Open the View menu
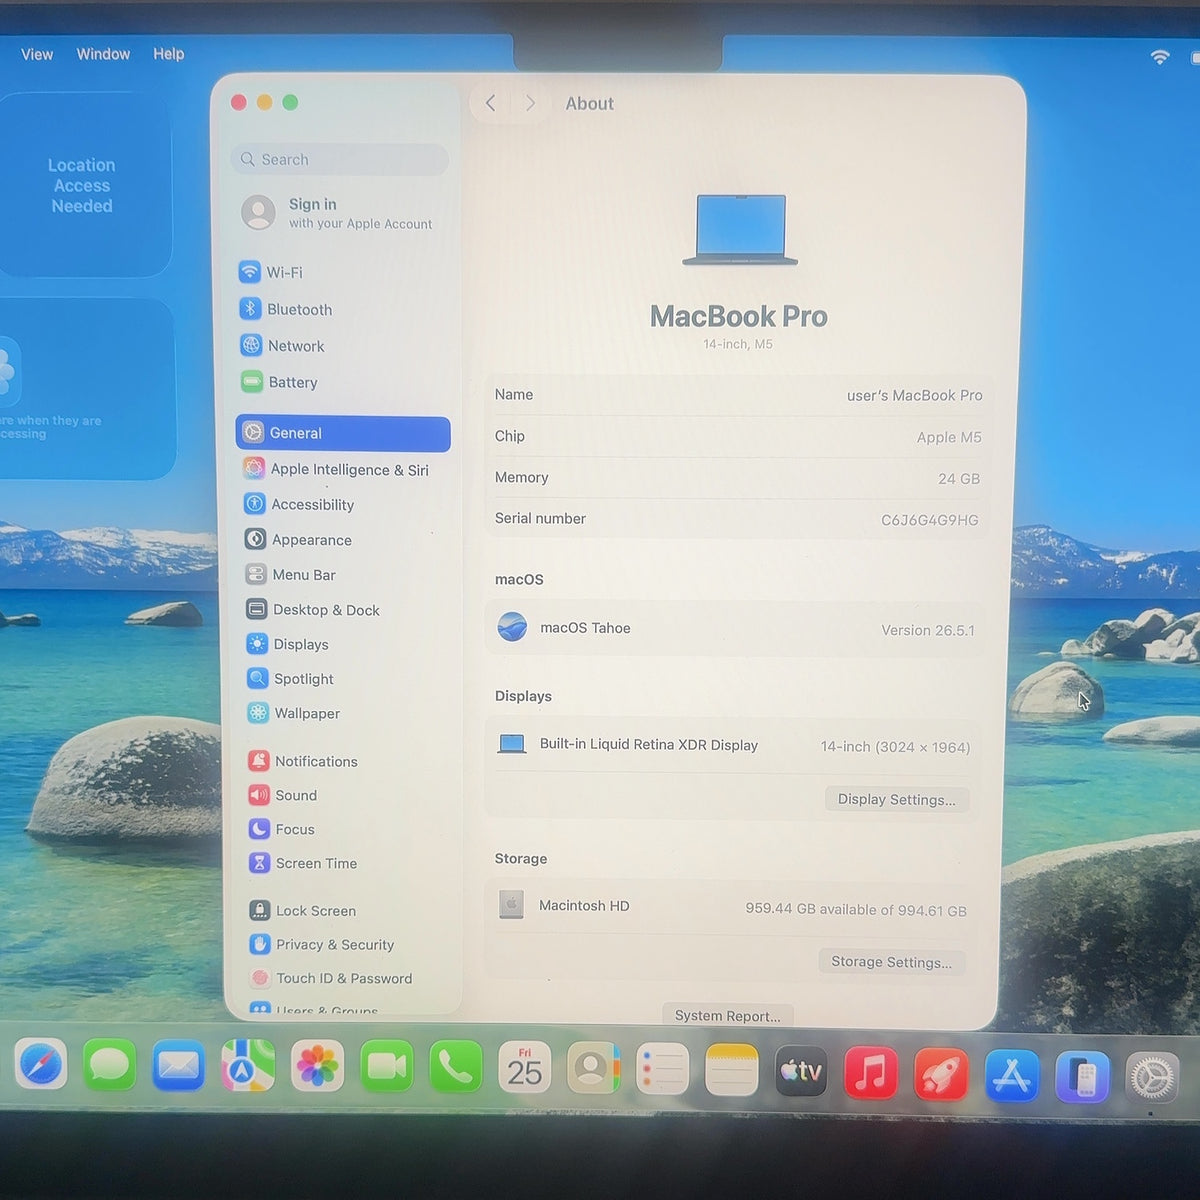 pos(37,54)
